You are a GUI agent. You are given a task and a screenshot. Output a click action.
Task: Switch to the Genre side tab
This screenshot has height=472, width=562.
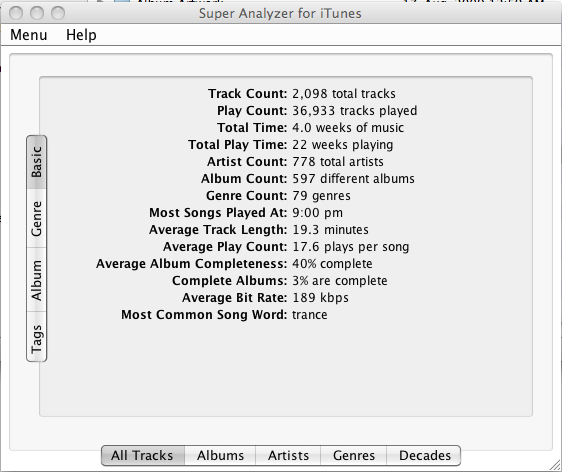[37, 218]
